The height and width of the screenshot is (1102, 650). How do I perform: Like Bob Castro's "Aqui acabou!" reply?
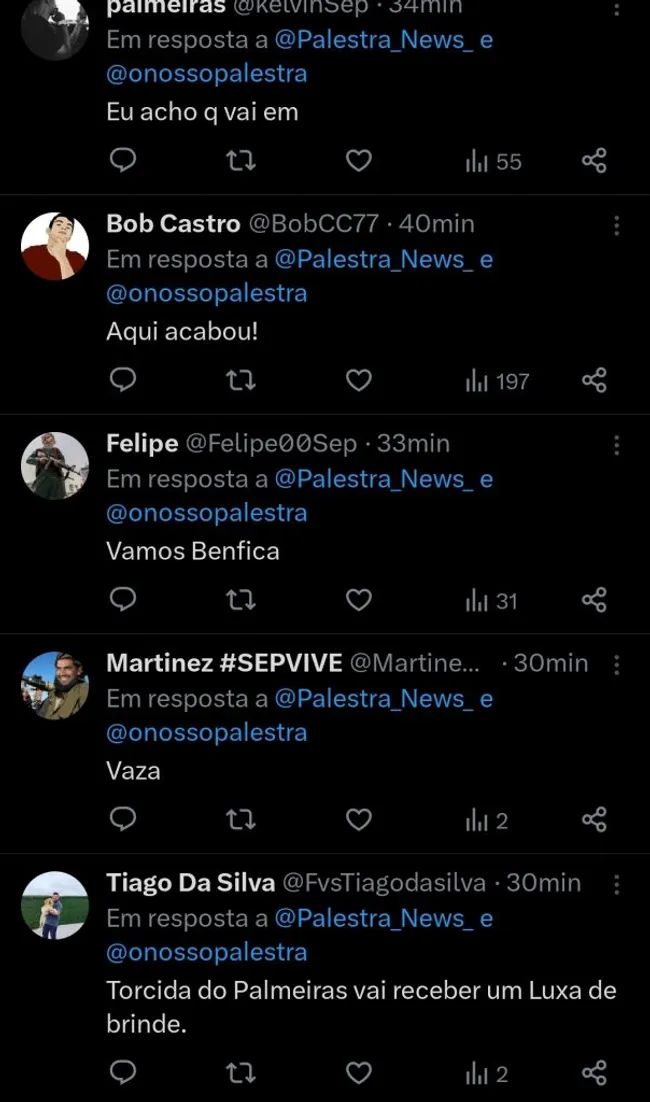tap(358, 380)
